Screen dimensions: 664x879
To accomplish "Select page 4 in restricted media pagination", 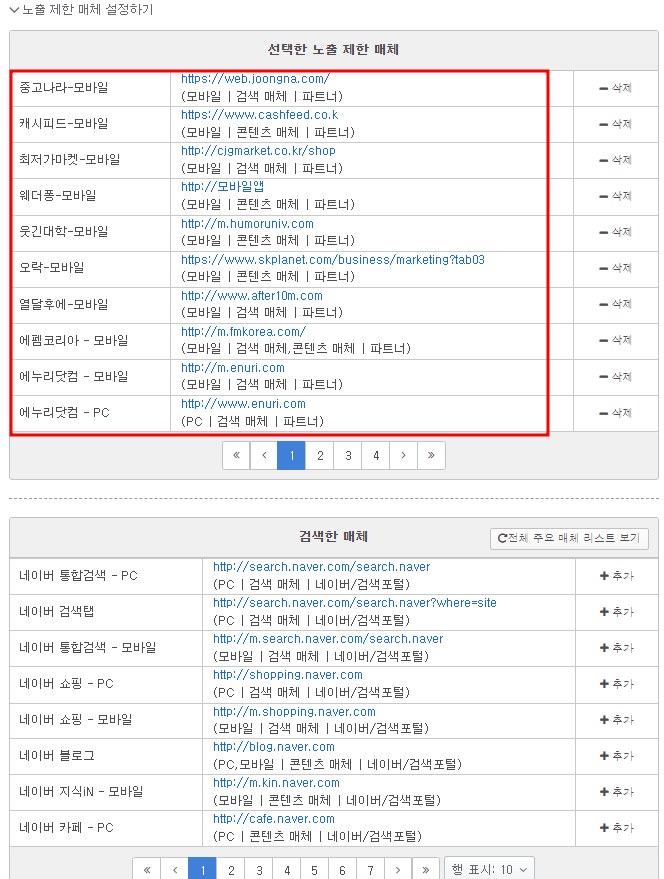I will coord(376,455).
